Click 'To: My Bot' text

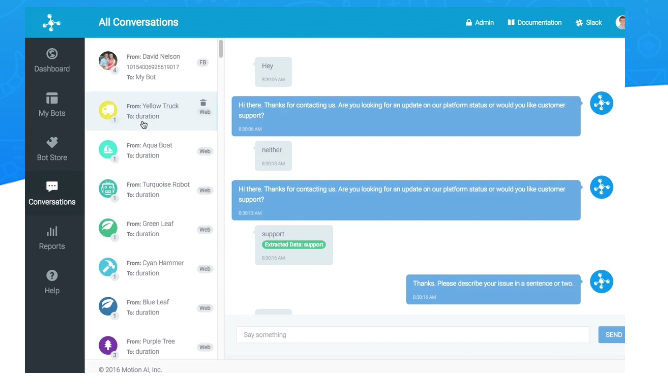(141, 77)
